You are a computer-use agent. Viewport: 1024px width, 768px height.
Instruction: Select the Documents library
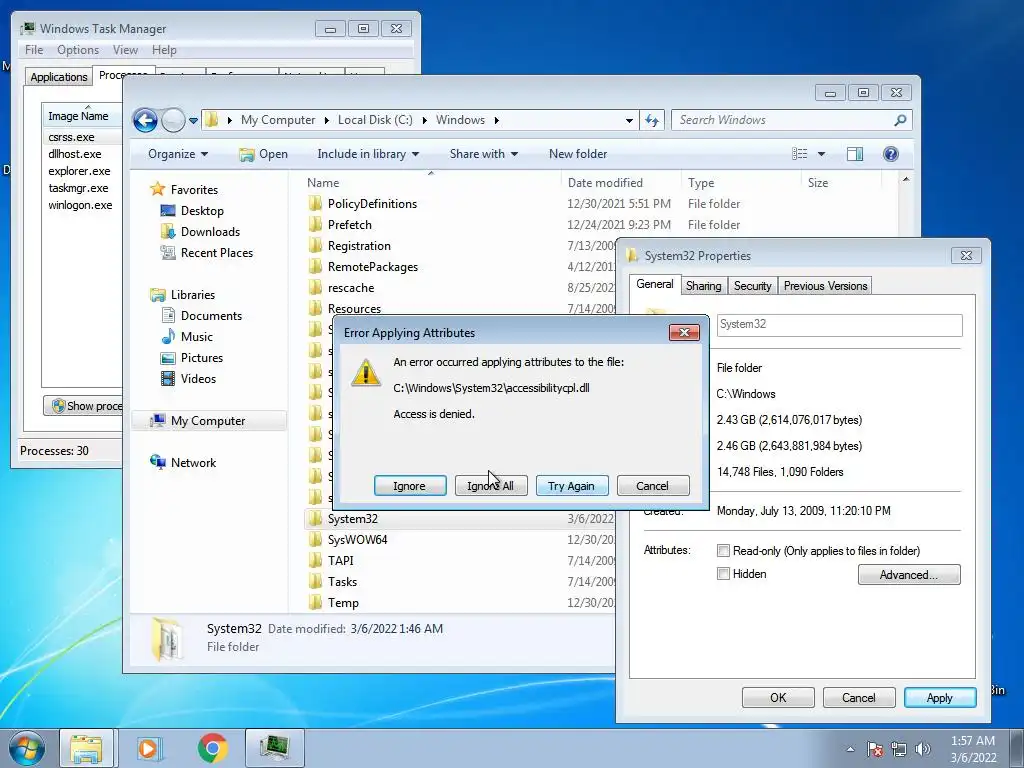pos(211,315)
